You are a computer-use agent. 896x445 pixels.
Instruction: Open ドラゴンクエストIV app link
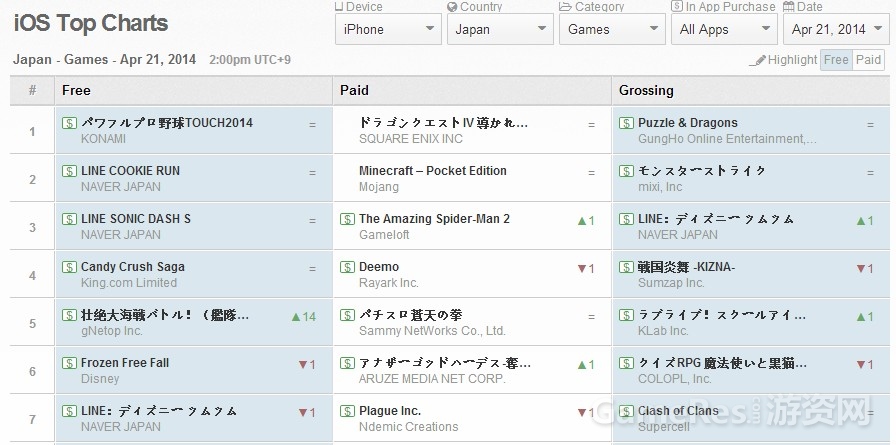pos(443,123)
